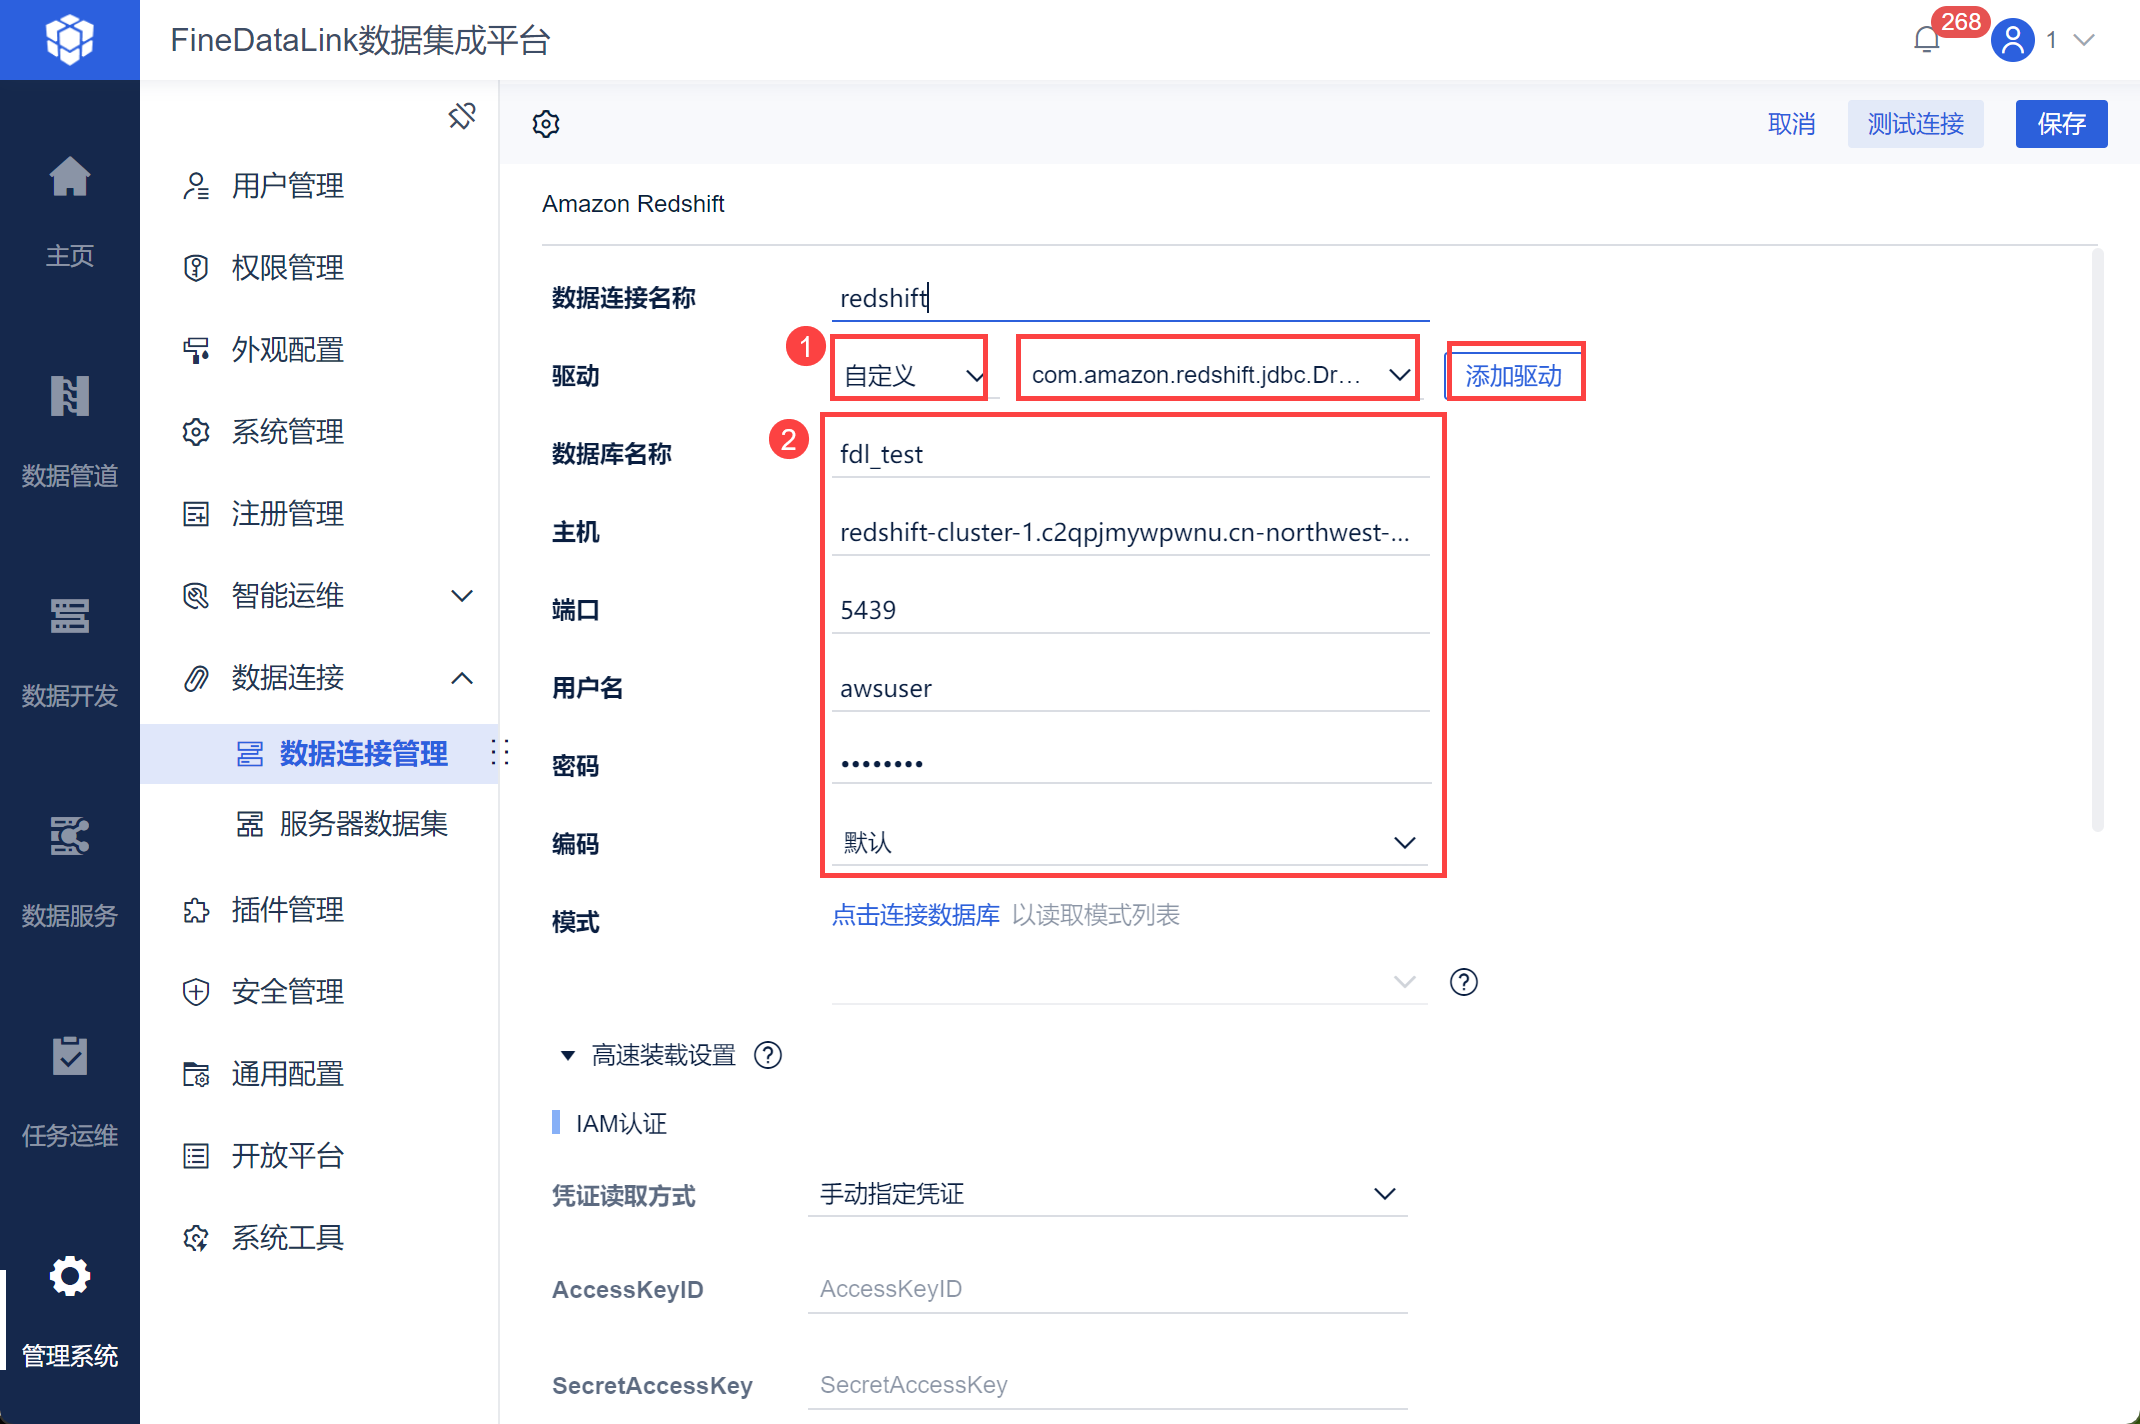Click the 测试连接 button
The height and width of the screenshot is (1424, 2140).
point(1915,124)
